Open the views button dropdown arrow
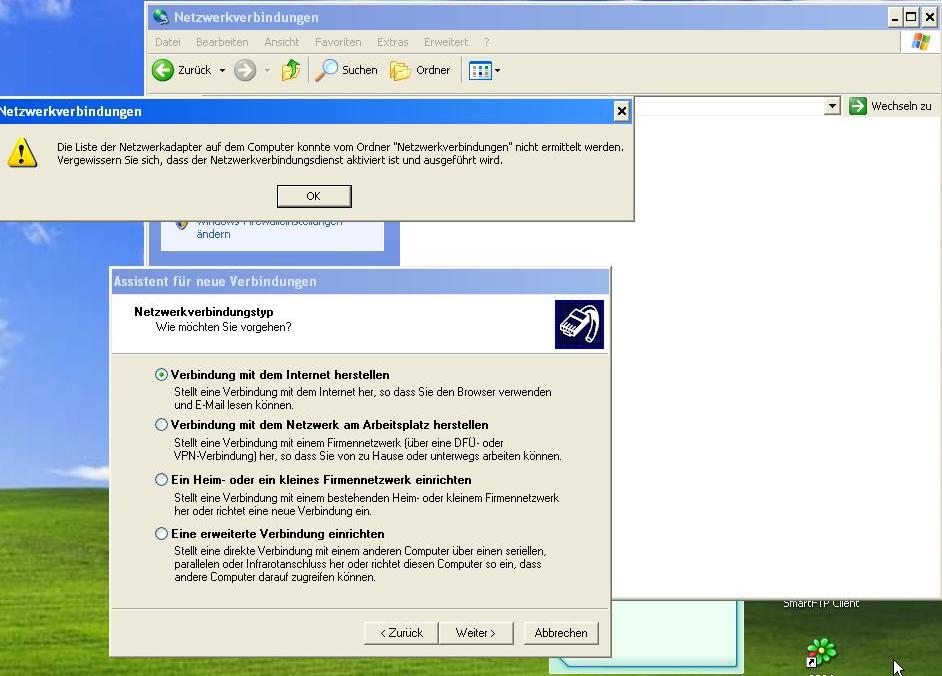This screenshot has height=676, width=942. 498,71
